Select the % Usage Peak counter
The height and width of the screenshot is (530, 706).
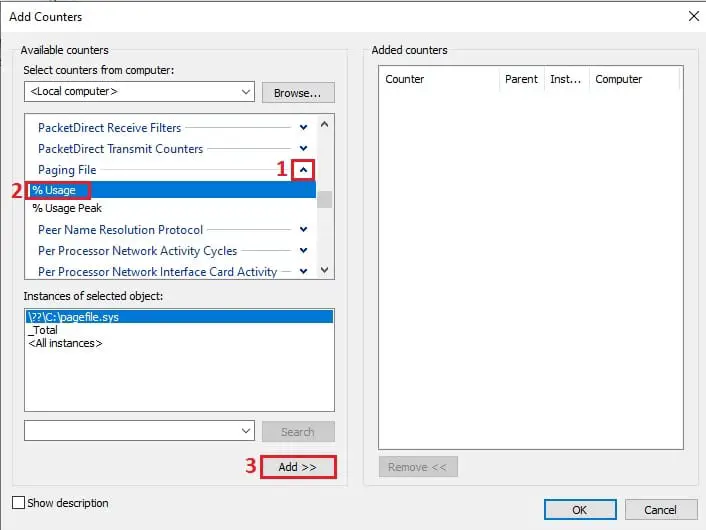[171, 208]
